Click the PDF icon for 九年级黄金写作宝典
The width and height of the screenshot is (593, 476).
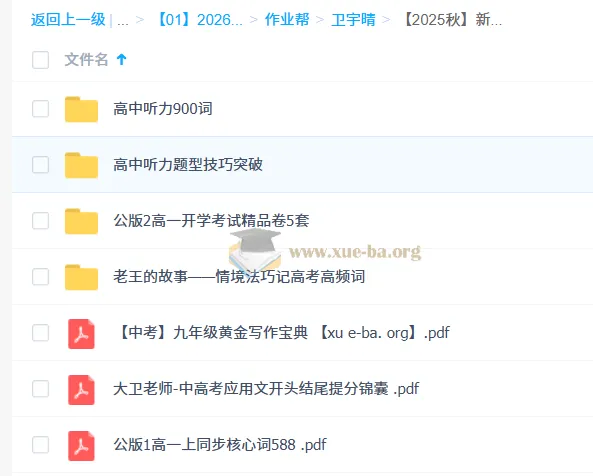(81, 334)
